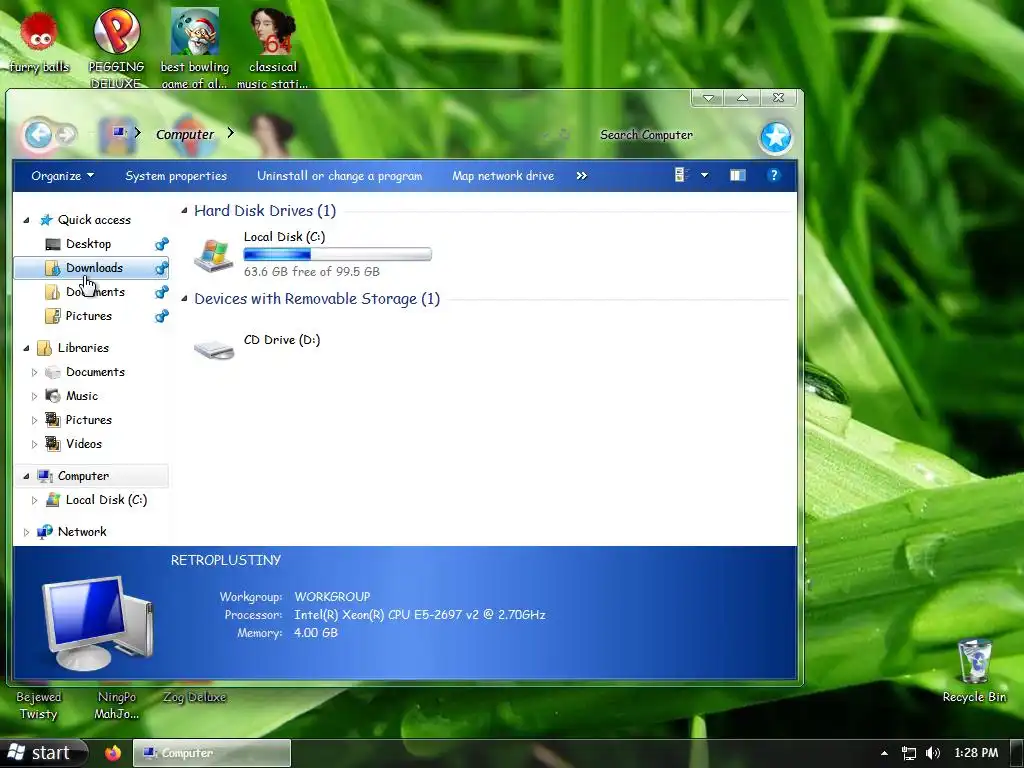Image resolution: width=1024 pixels, height=768 pixels.
Task: Click System properties in the toolbar
Action: (x=176, y=176)
